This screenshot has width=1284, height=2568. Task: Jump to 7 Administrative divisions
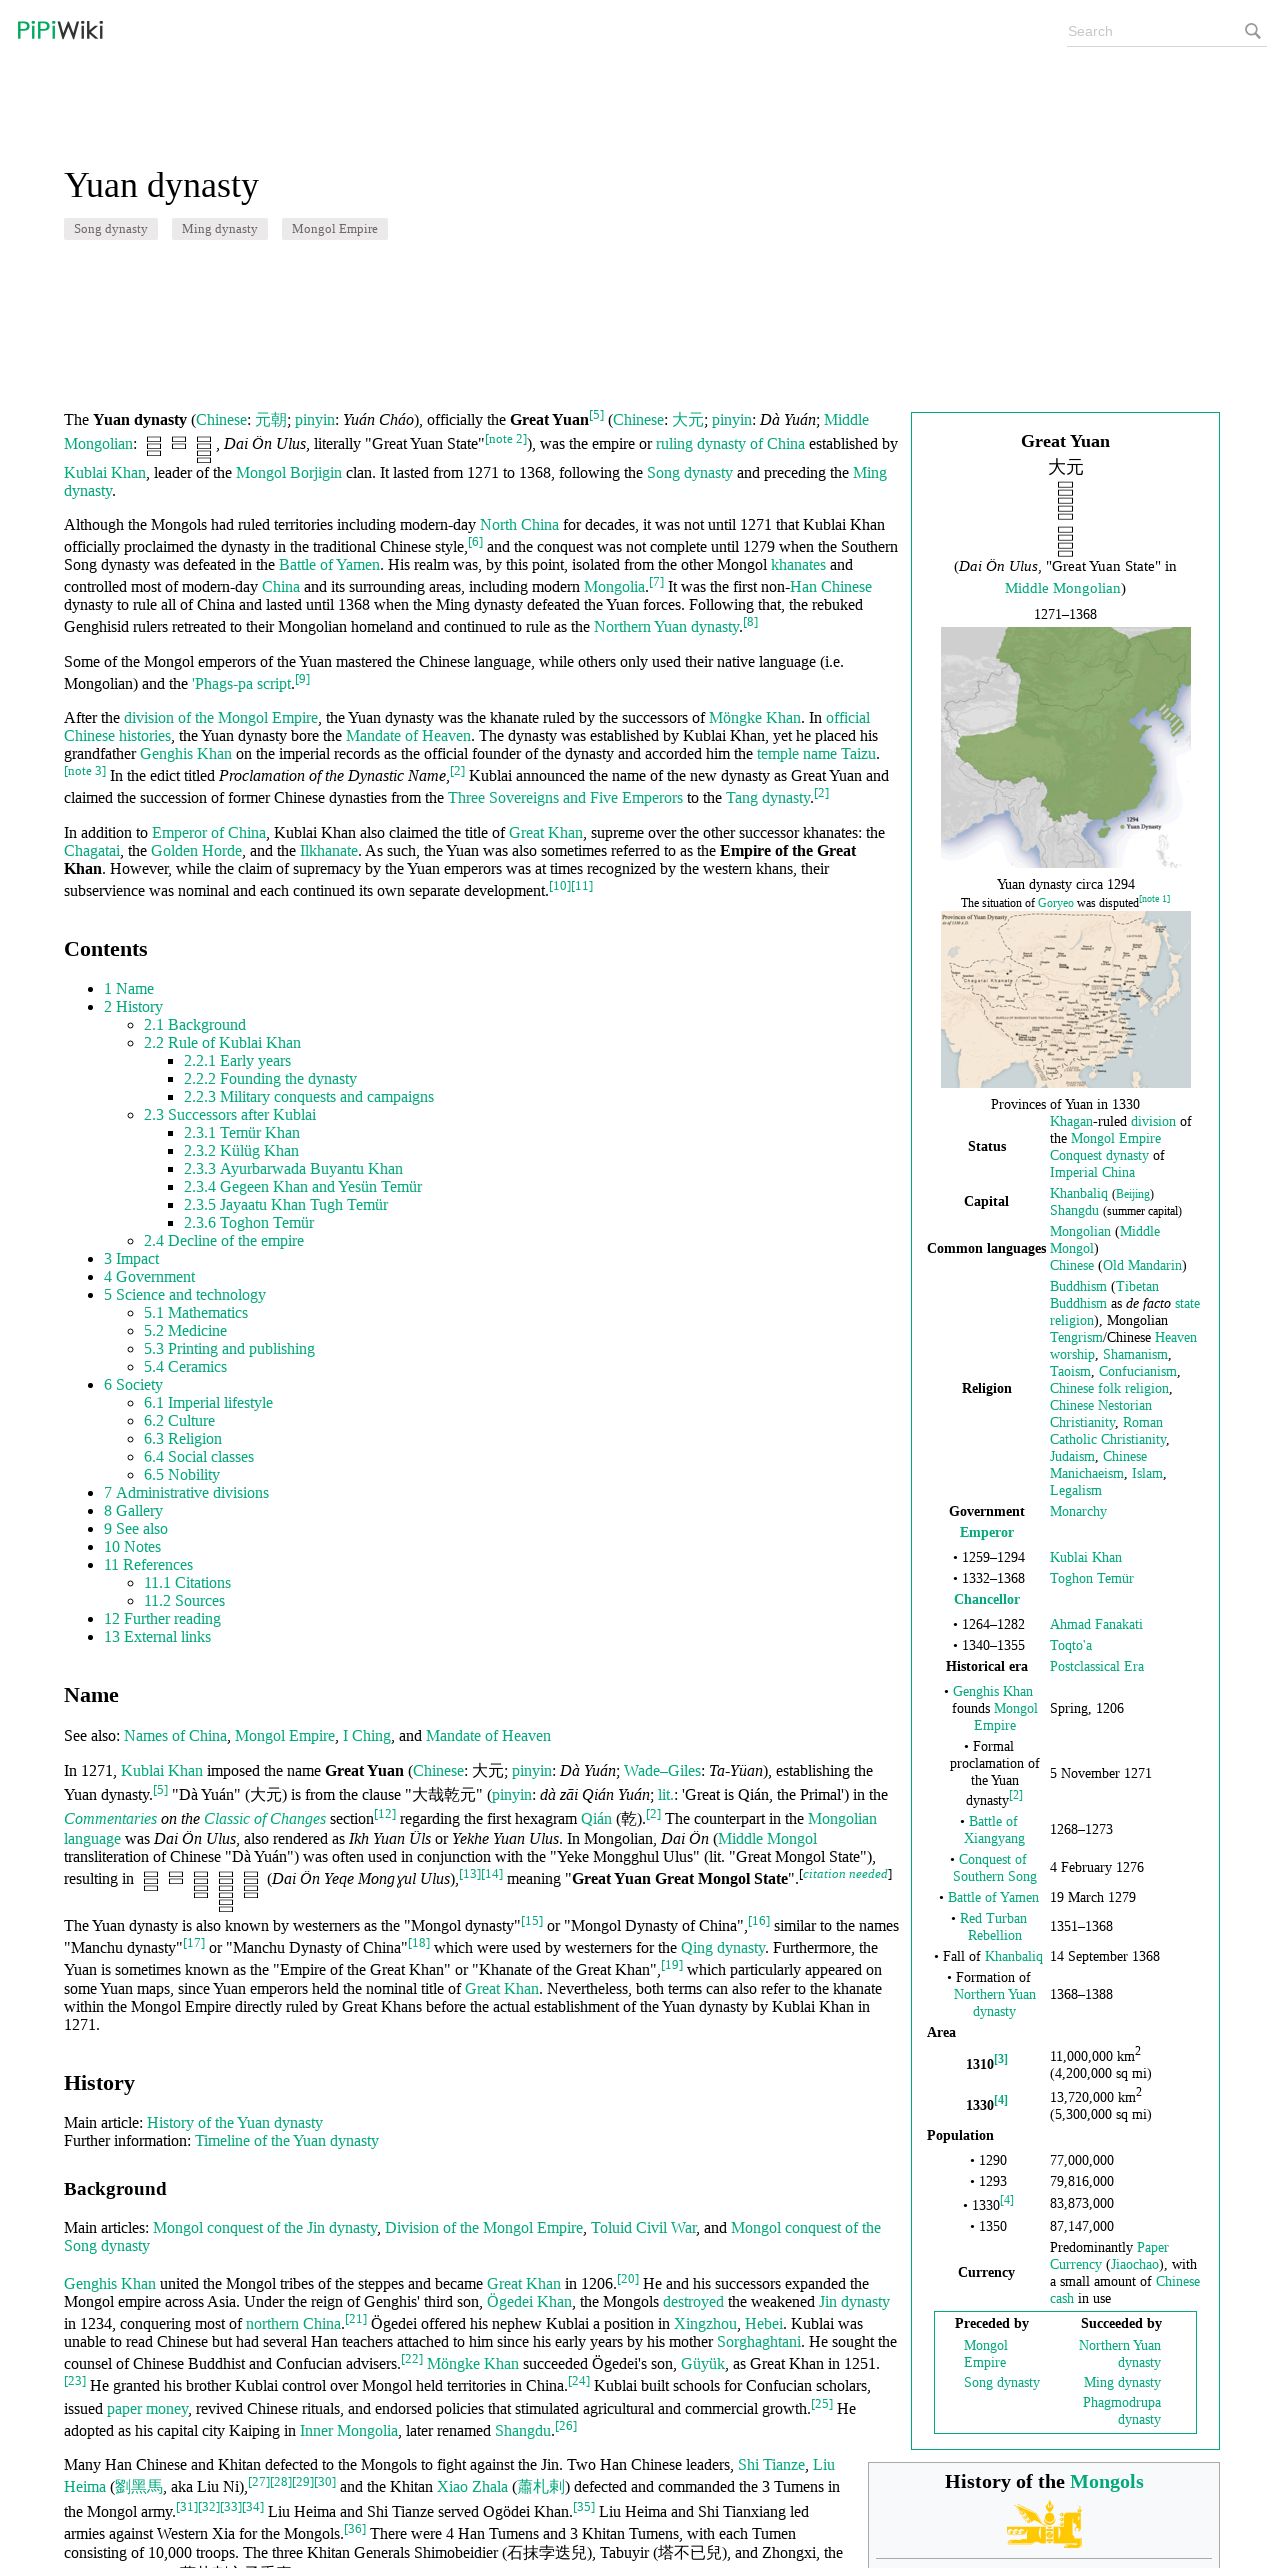pos(186,1493)
